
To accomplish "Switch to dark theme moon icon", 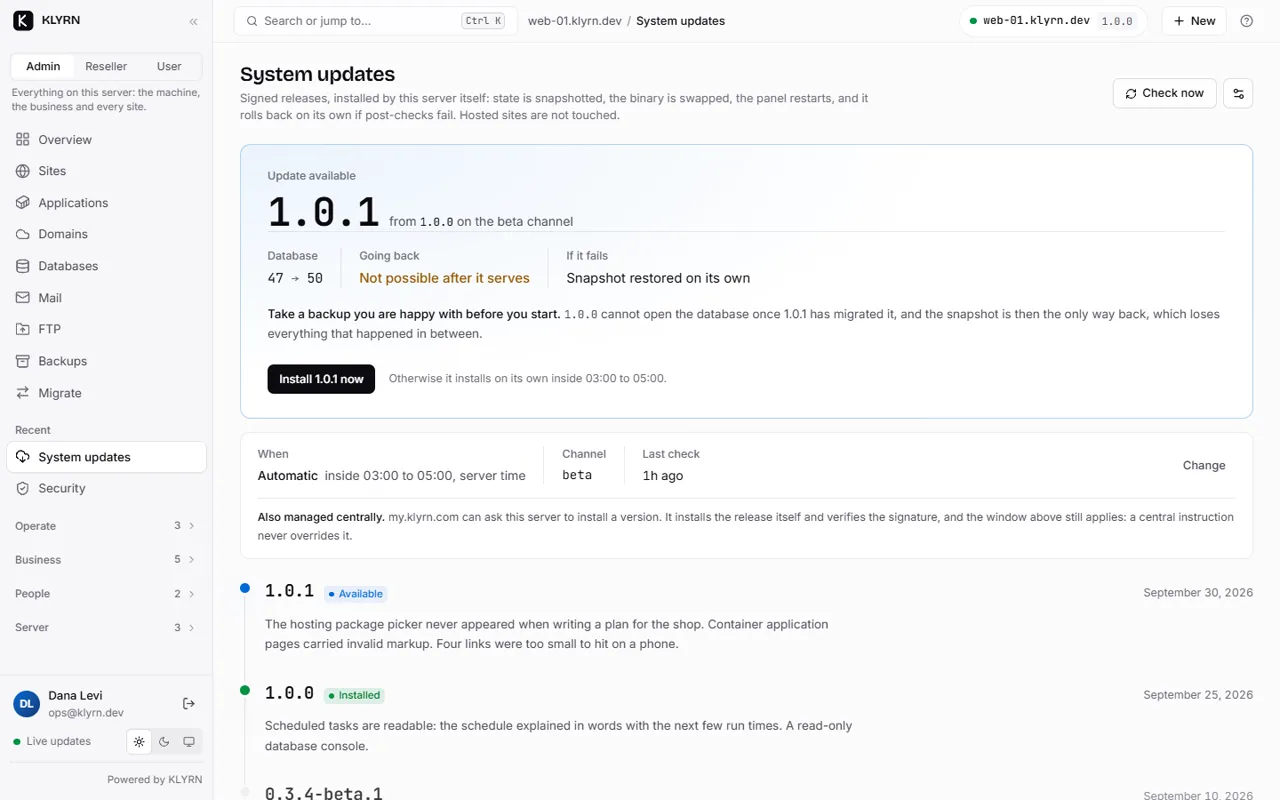I will point(164,742).
